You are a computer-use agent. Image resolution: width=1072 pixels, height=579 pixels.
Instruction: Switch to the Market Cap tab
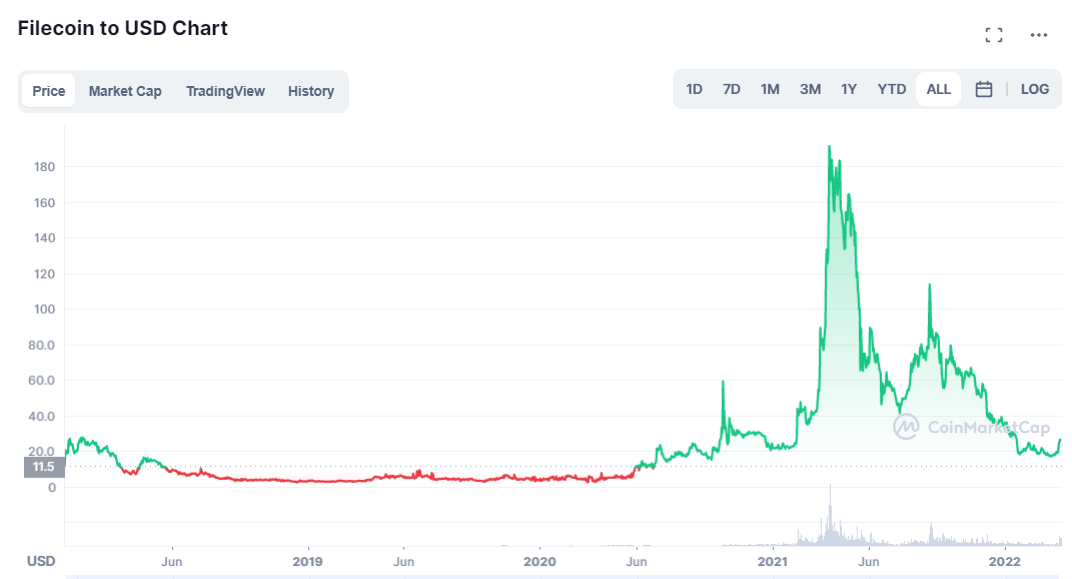[x=125, y=91]
